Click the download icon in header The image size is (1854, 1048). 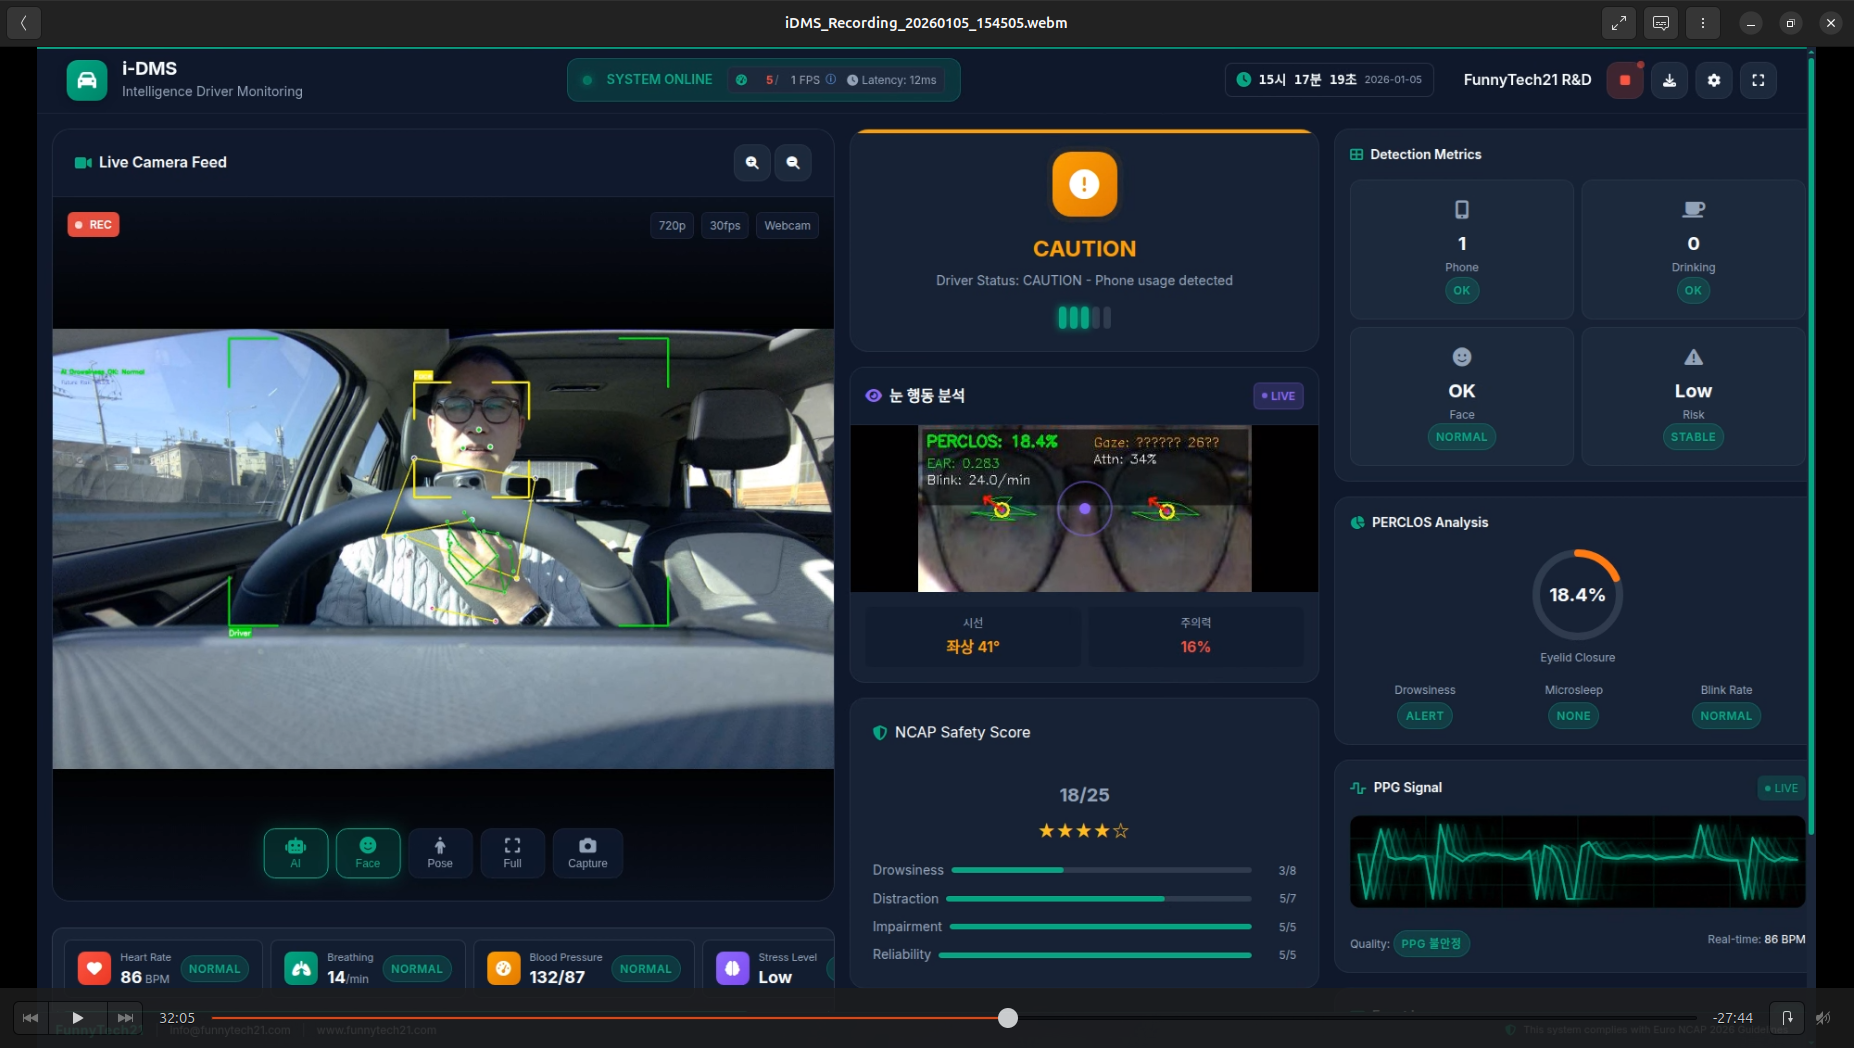(1669, 80)
